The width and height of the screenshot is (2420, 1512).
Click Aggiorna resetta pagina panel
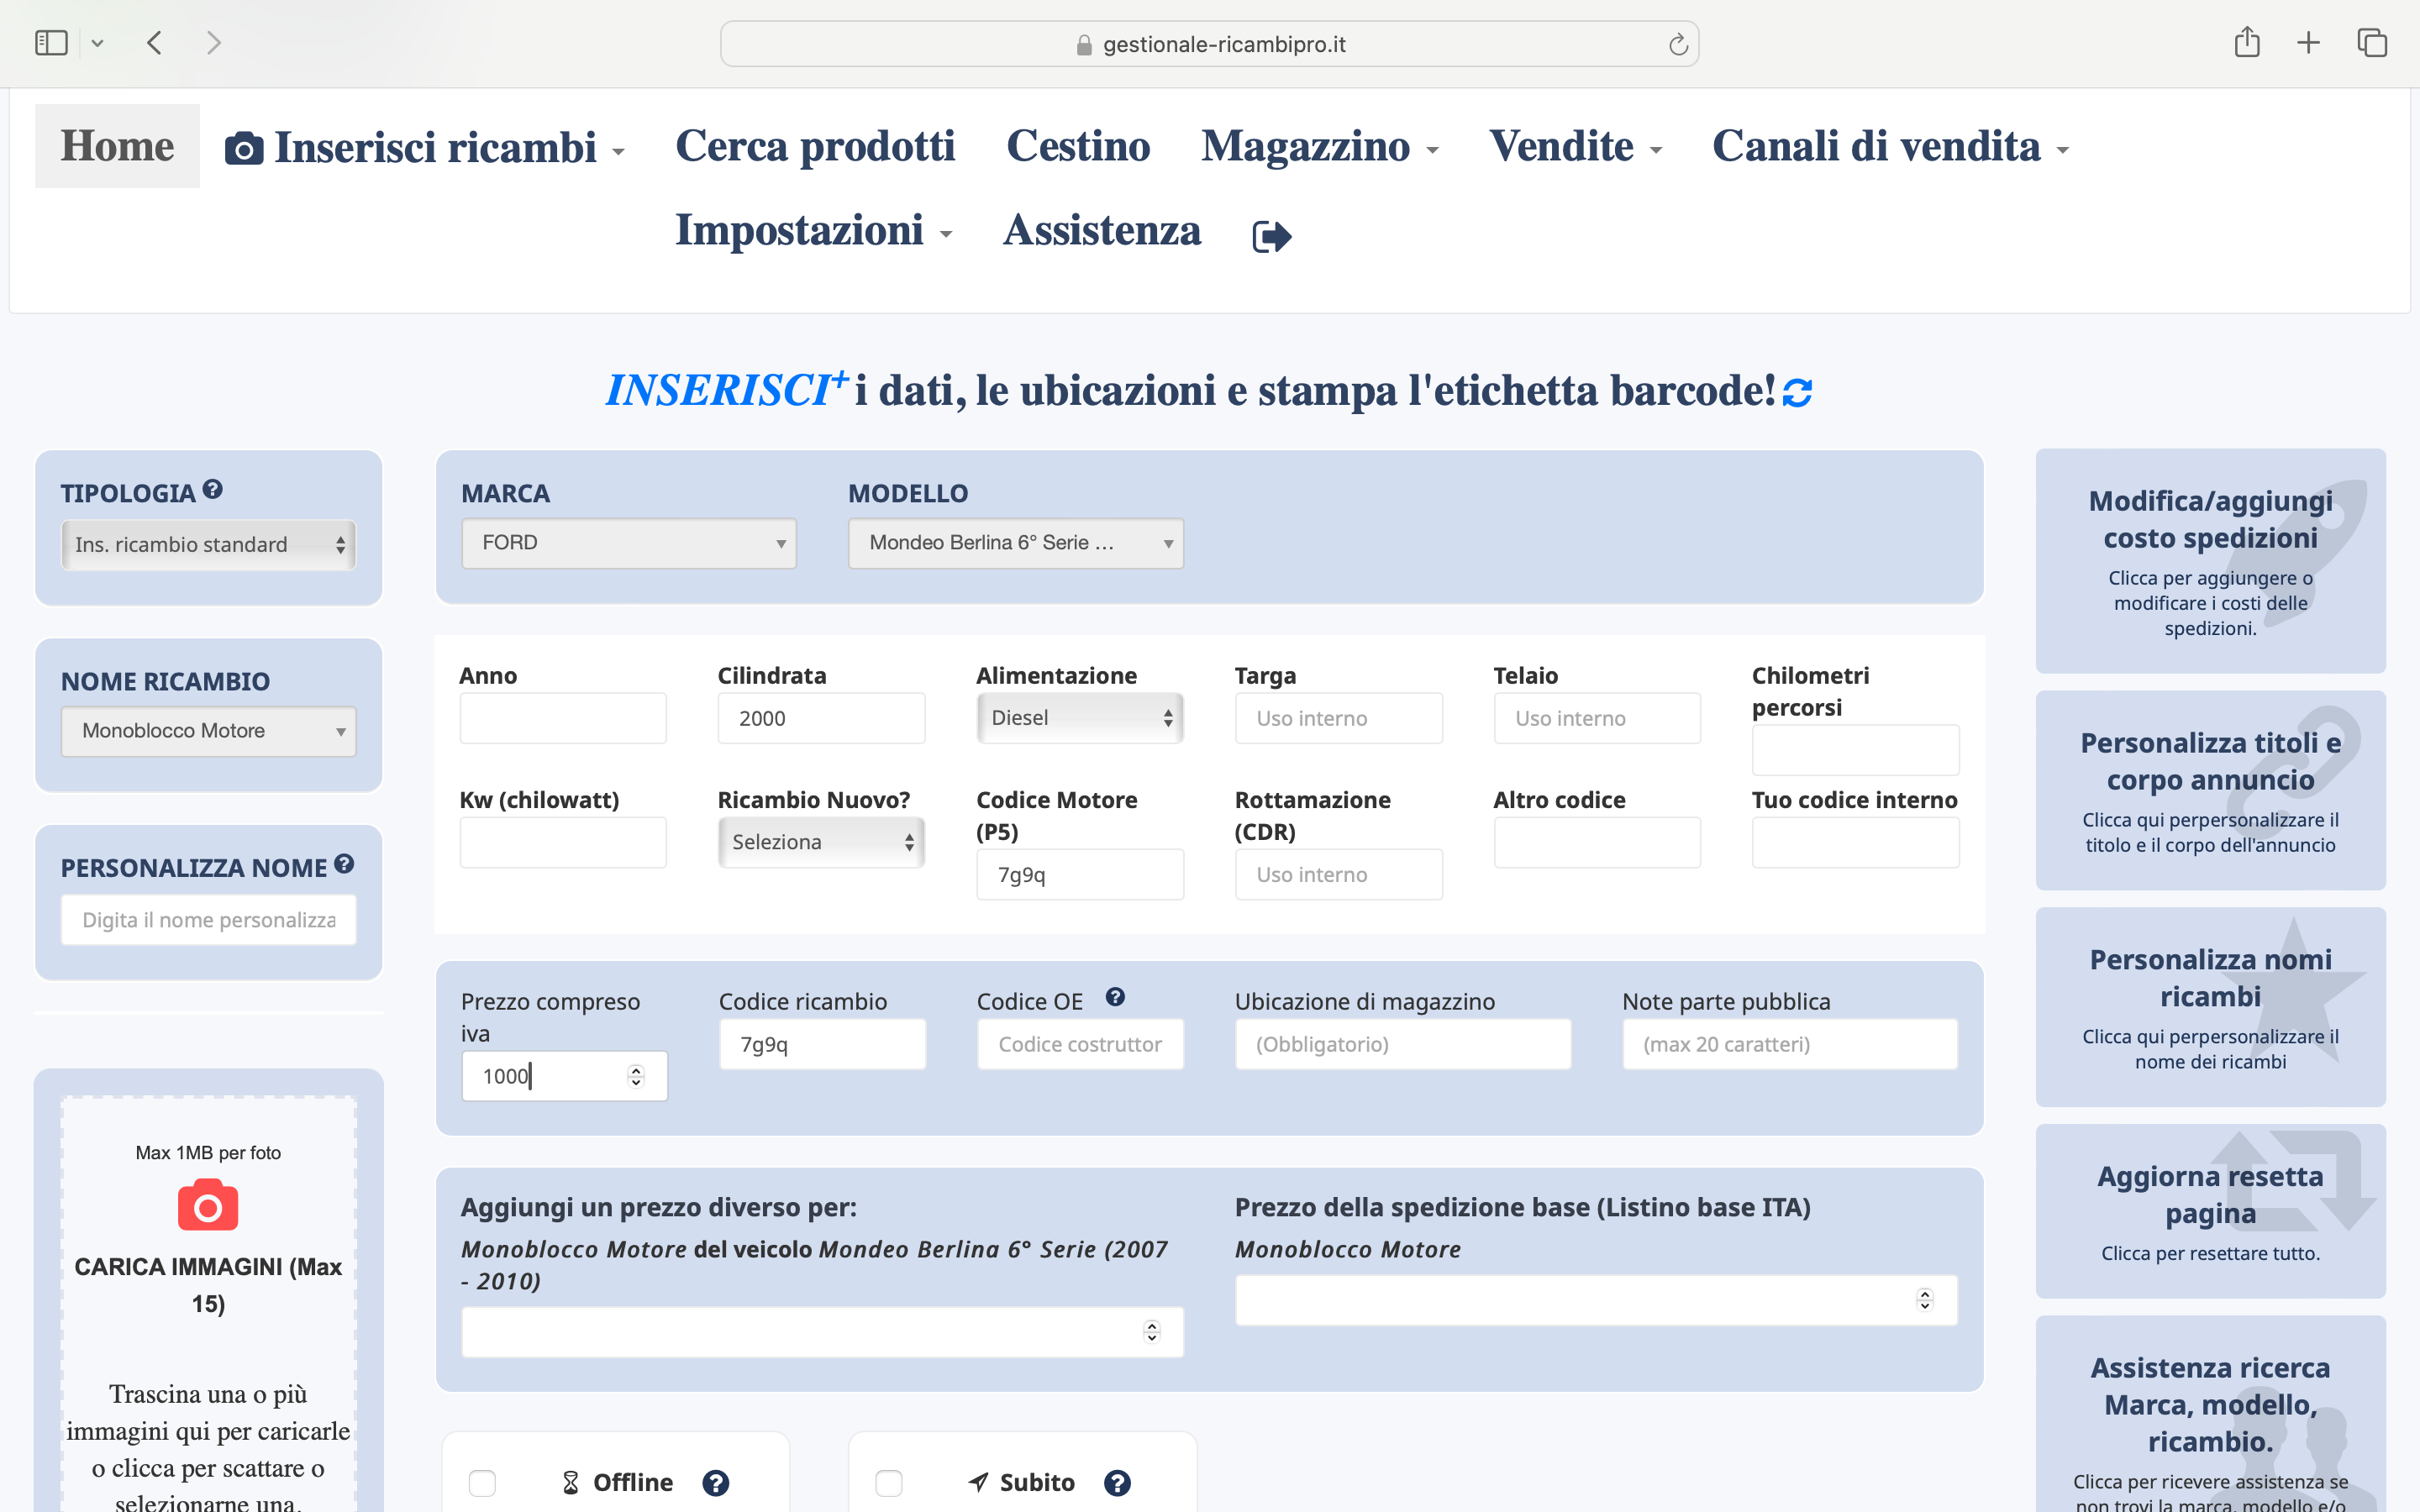point(2210,1211)
